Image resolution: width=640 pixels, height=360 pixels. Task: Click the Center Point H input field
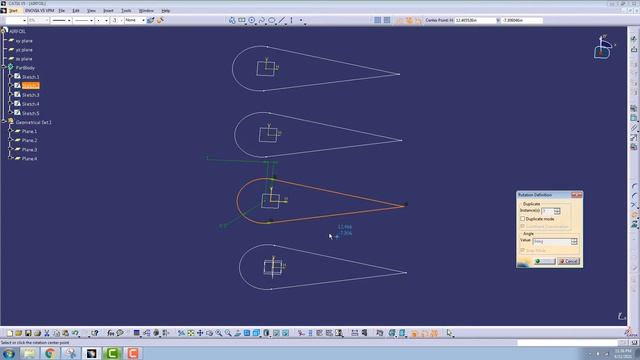pos(475,20)
